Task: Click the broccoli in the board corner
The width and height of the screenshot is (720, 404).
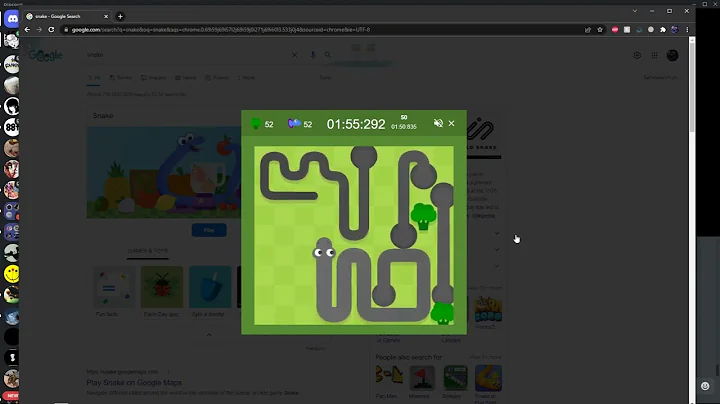Action: pos(443,313)
